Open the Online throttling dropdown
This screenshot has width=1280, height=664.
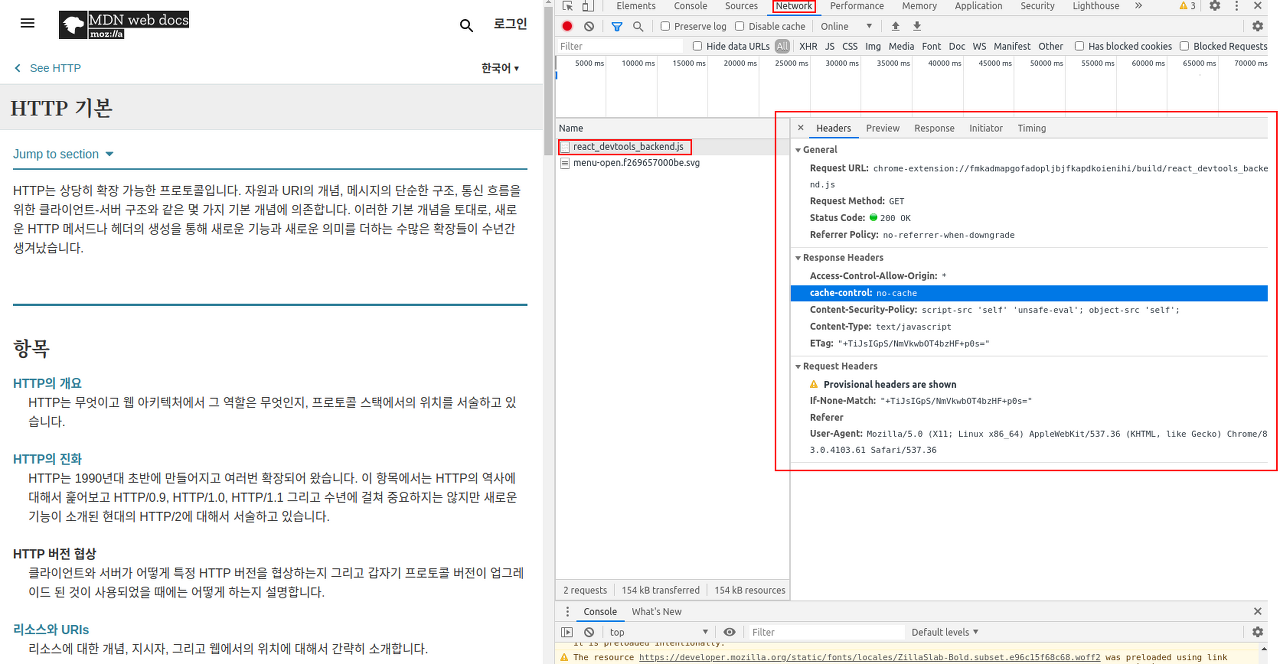846,26
